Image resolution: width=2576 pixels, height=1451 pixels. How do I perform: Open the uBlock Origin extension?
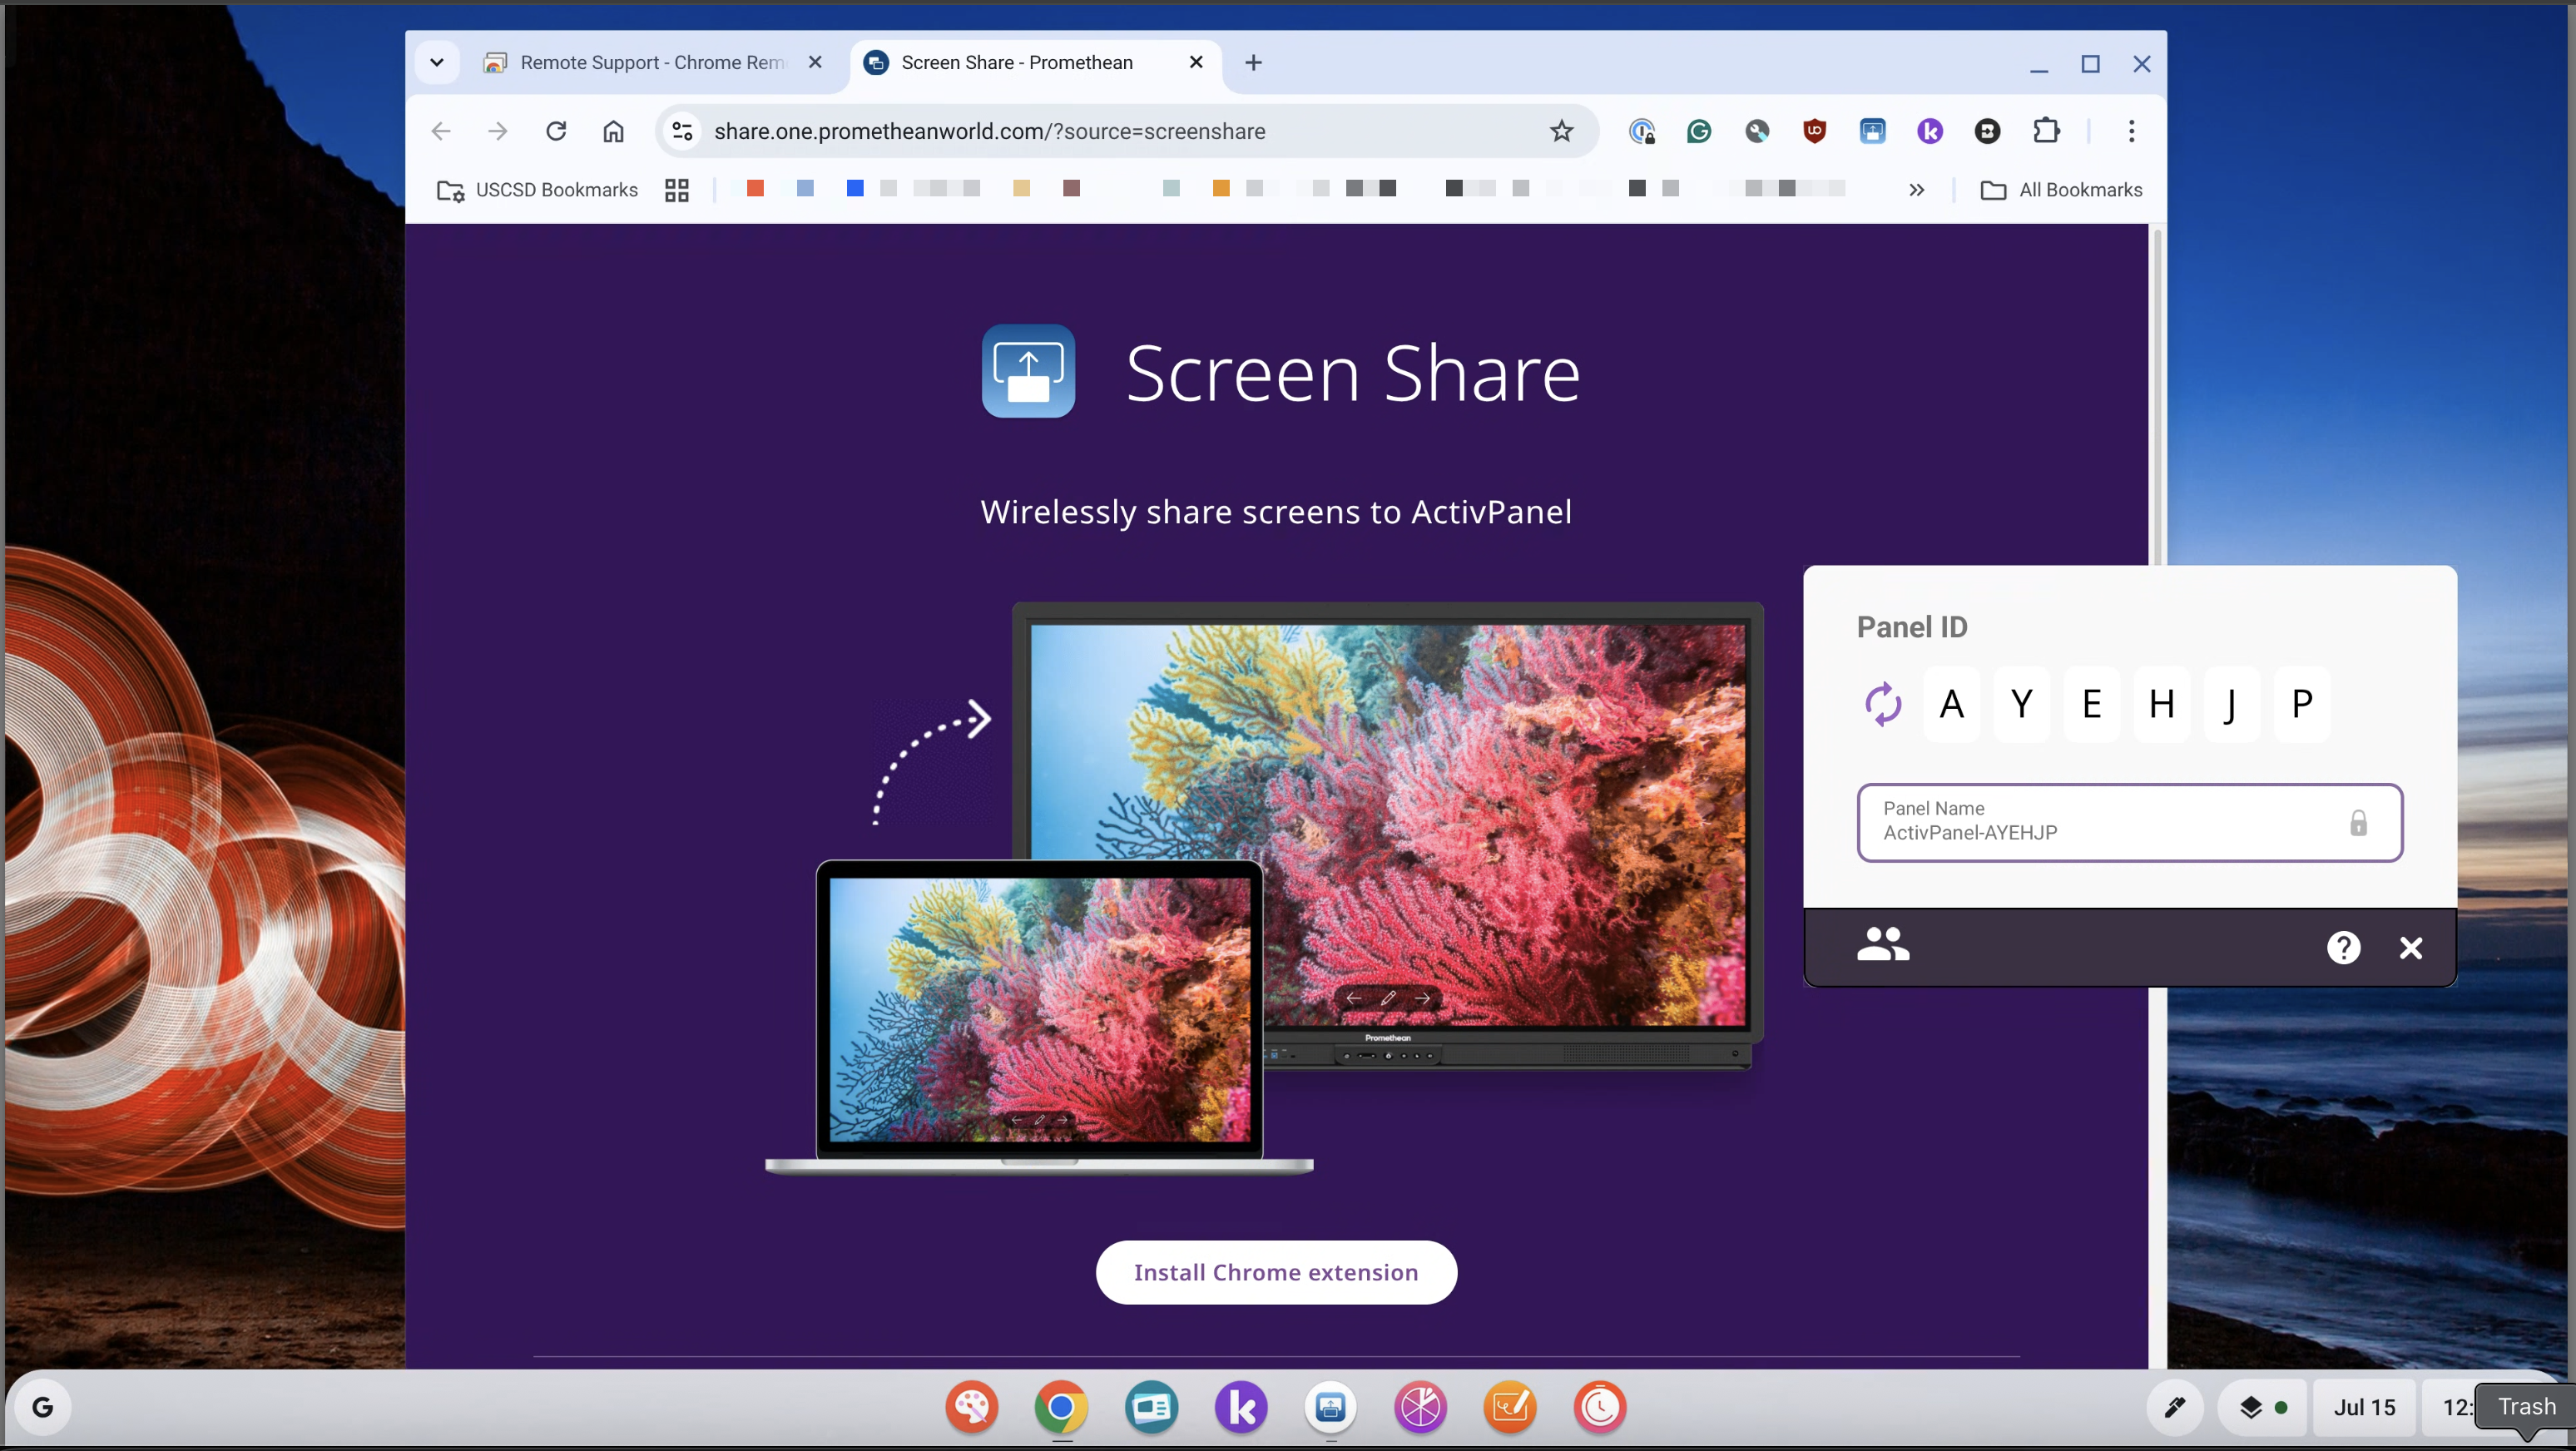click(x=1814, y=131)
